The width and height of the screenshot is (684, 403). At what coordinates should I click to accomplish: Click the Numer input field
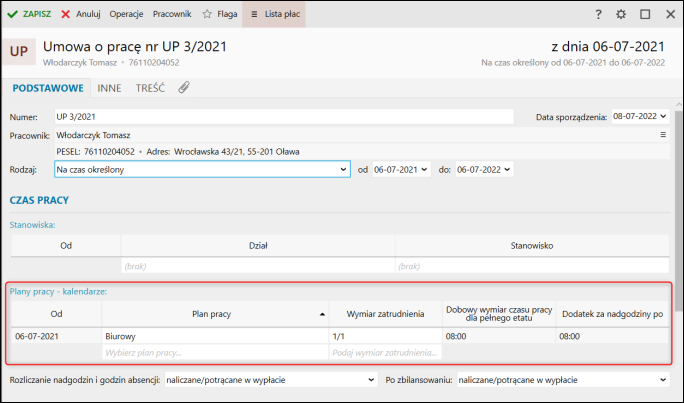(284, 117)
